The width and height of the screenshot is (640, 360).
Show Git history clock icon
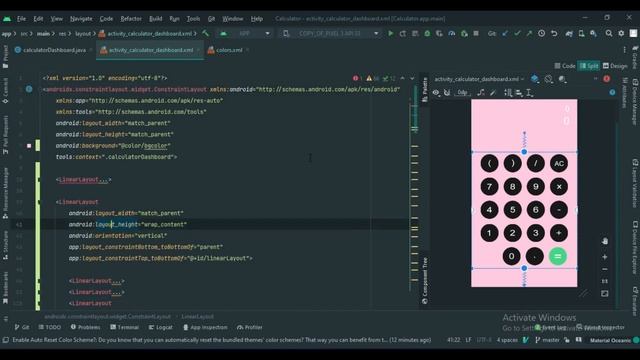click(541, 33)
